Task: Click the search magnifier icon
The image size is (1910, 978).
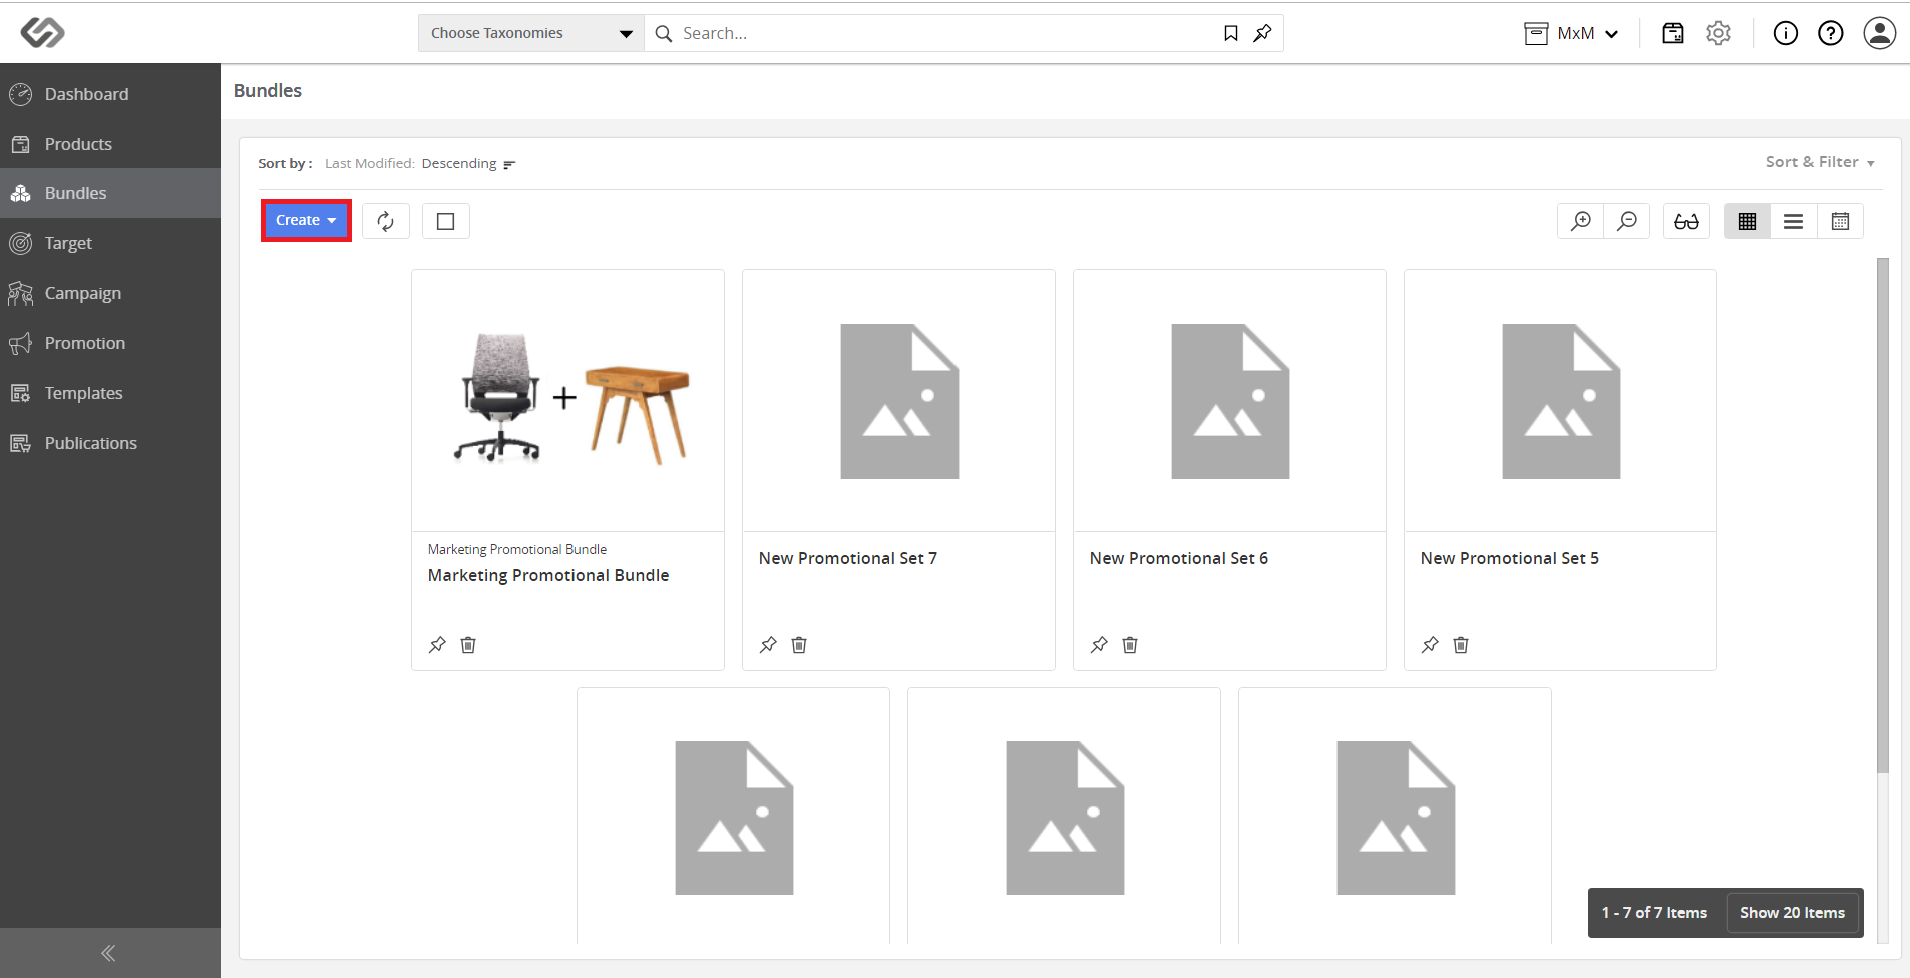Action: click(x=664, y=34)
